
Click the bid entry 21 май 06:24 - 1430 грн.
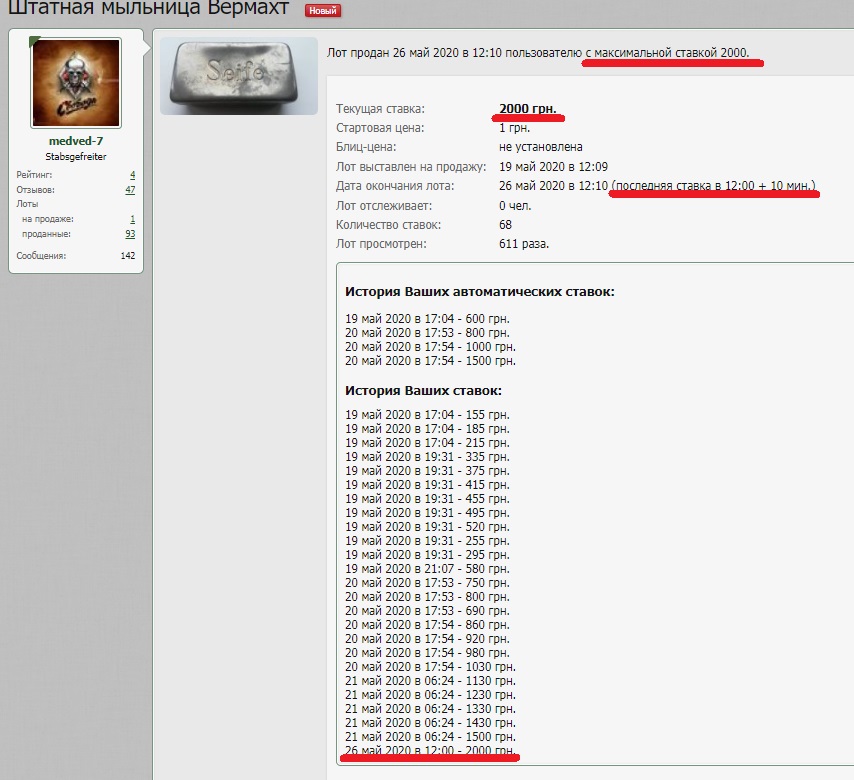coord(430,723)
